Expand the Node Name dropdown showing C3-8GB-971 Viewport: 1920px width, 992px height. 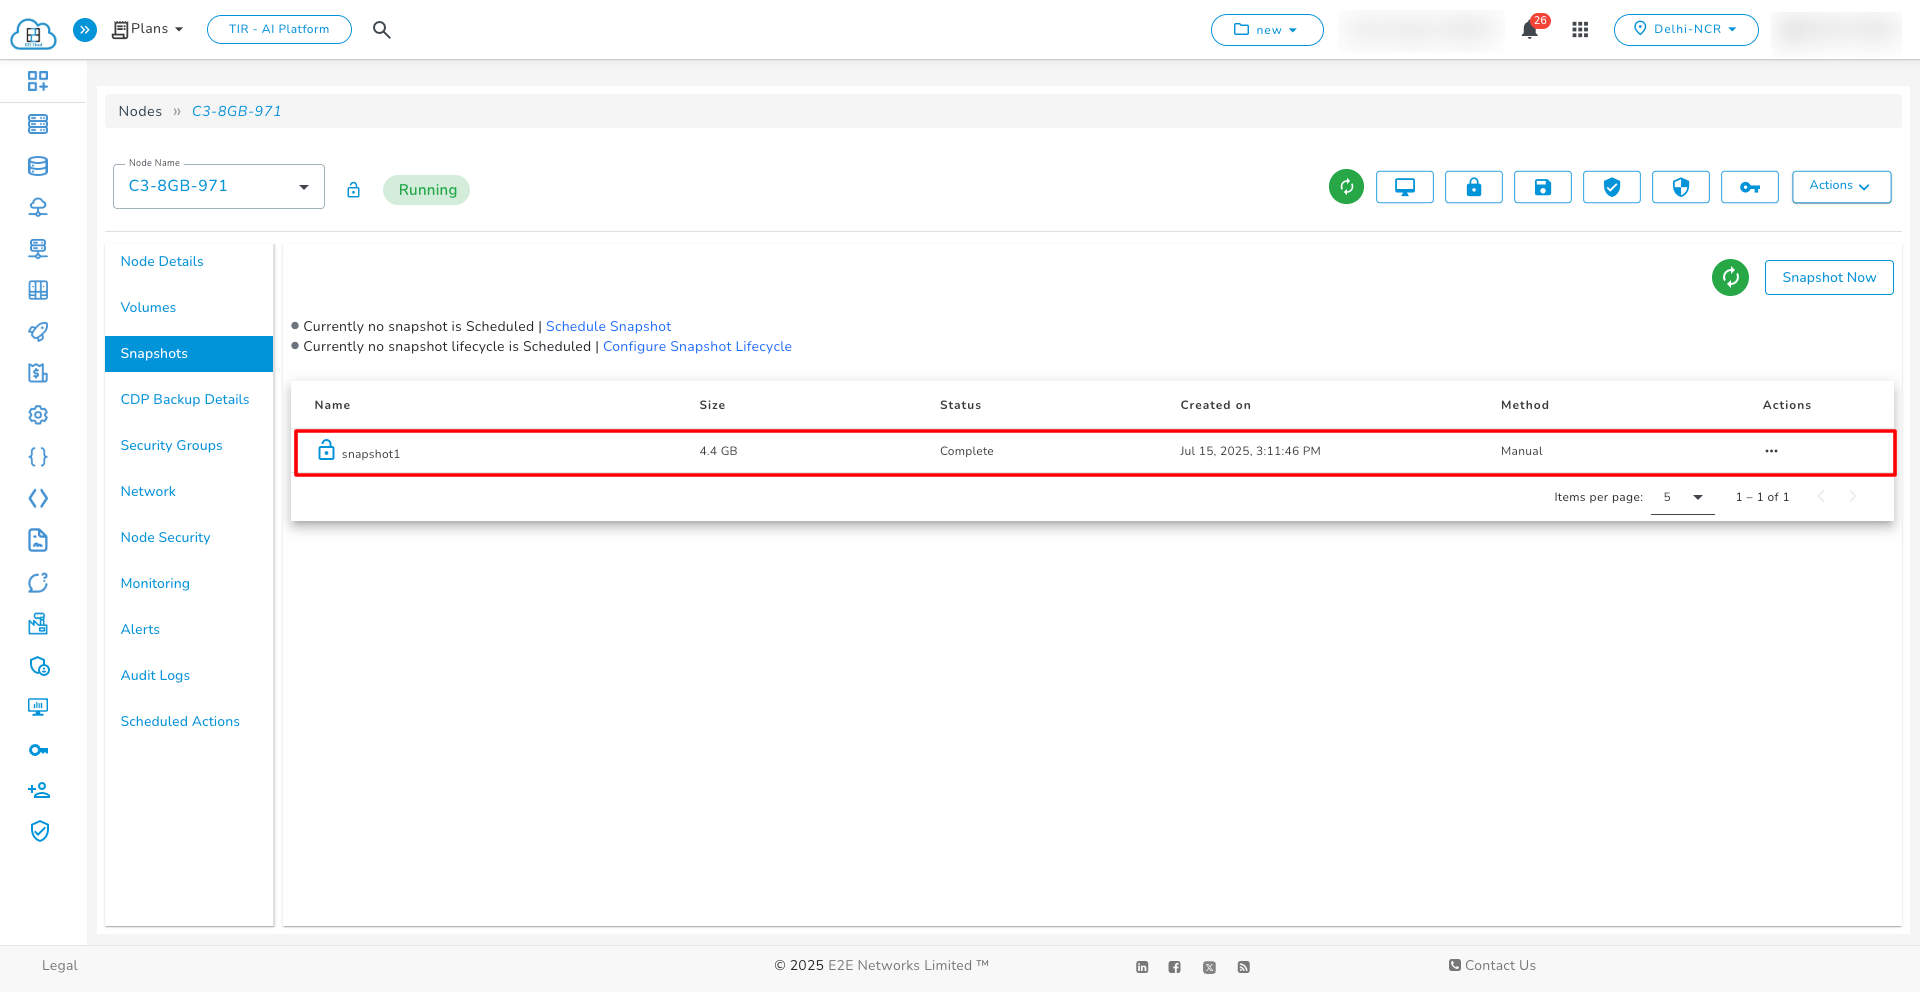(304, 186)
